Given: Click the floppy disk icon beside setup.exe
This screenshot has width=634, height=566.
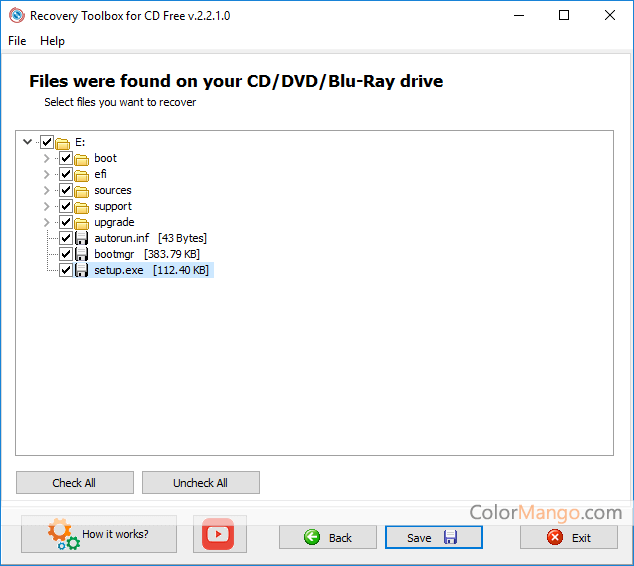Looking at the screenshot, I should [x=82, y=270].
